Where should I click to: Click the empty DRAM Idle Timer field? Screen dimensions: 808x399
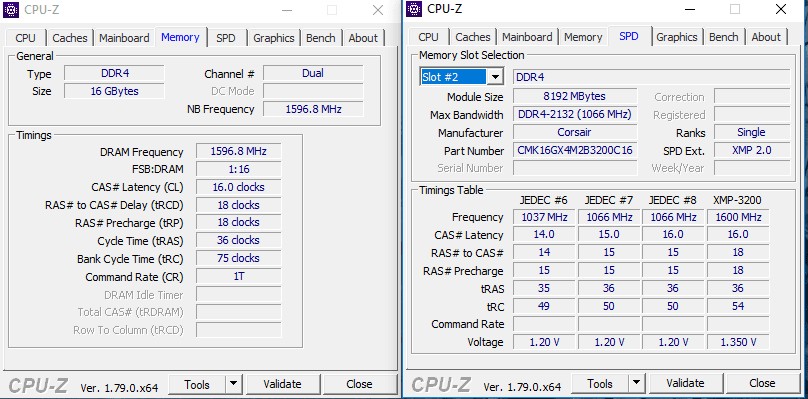pyautogui.click(x=239, y=294)
